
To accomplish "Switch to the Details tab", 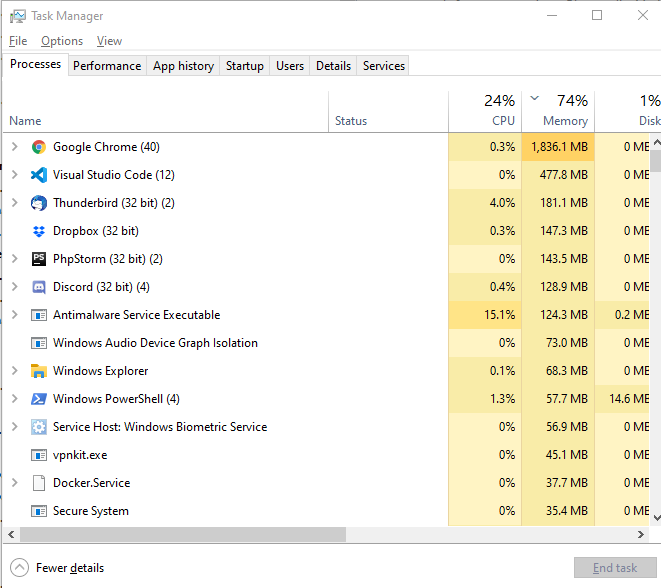I will click(x=333, y=66).
